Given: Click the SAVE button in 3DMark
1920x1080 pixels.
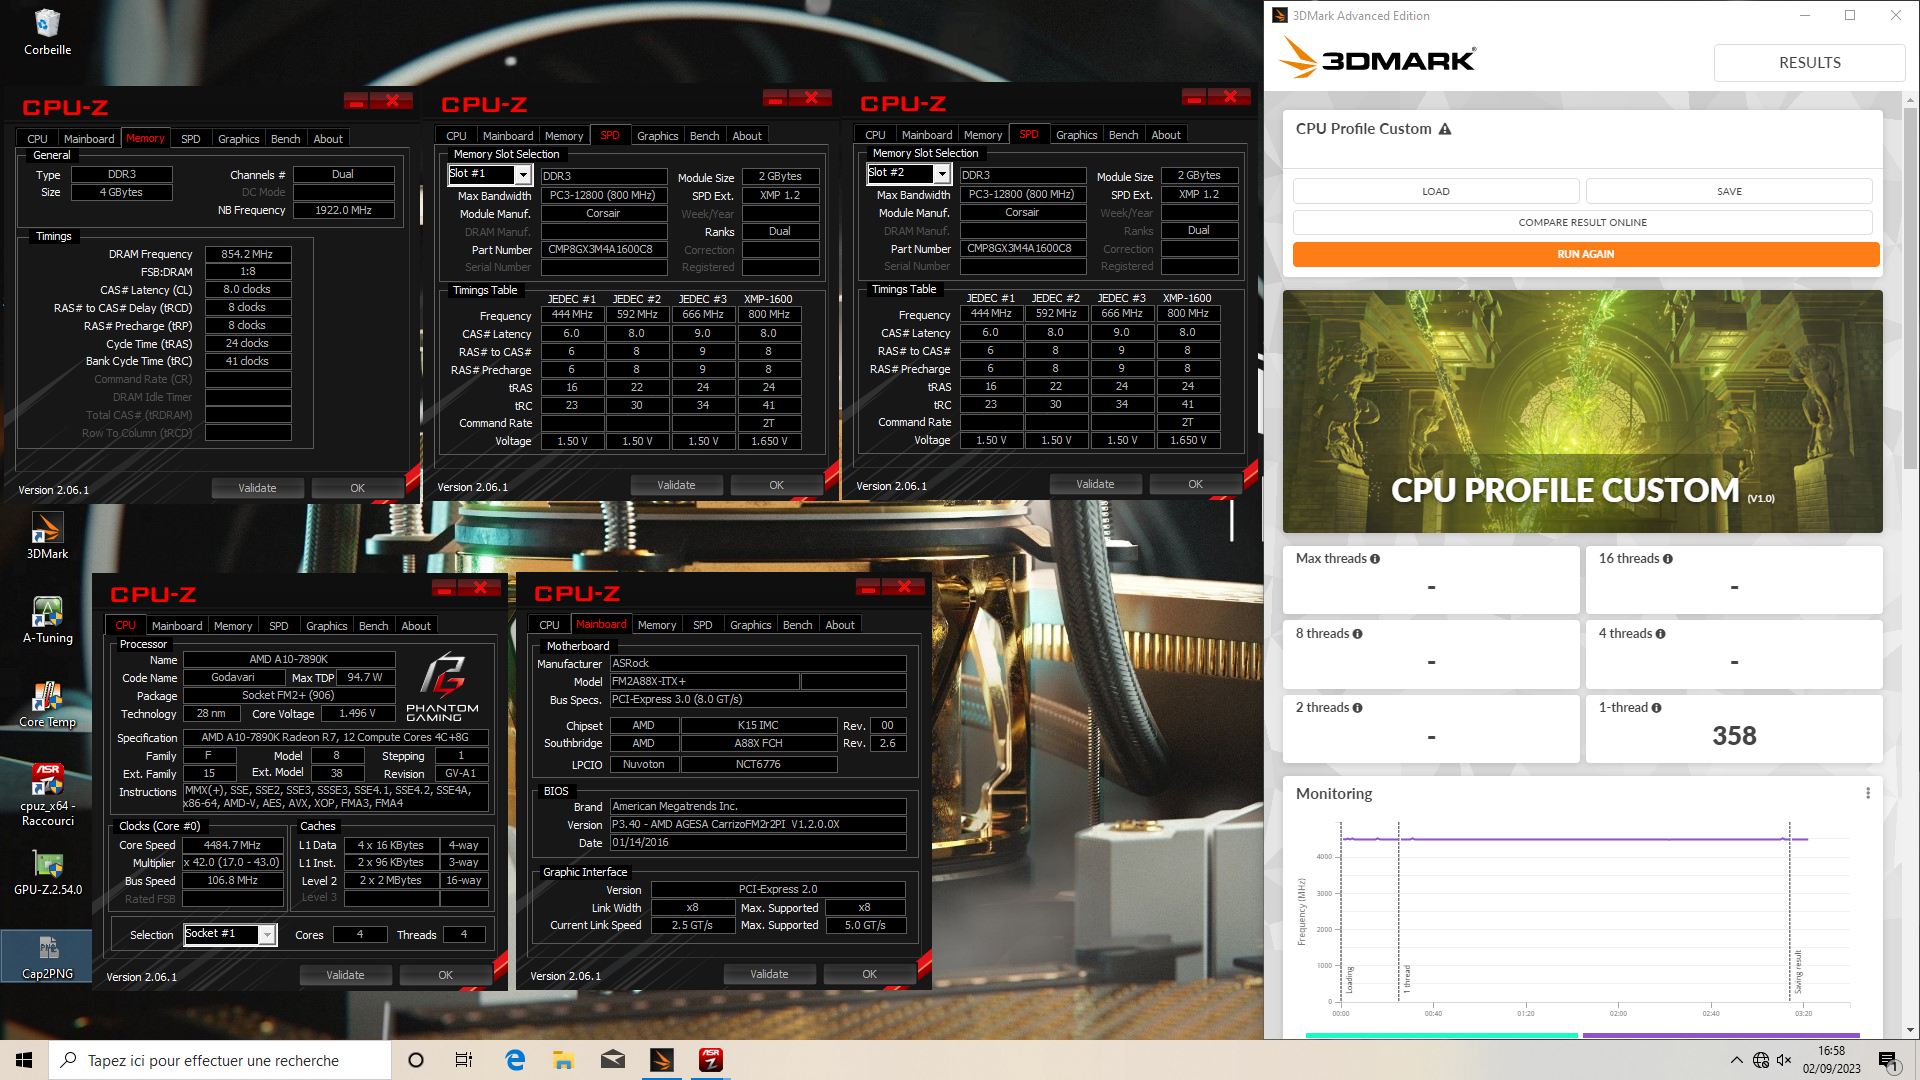Looking at the screenshot, I should click(x=1729, y=191).
